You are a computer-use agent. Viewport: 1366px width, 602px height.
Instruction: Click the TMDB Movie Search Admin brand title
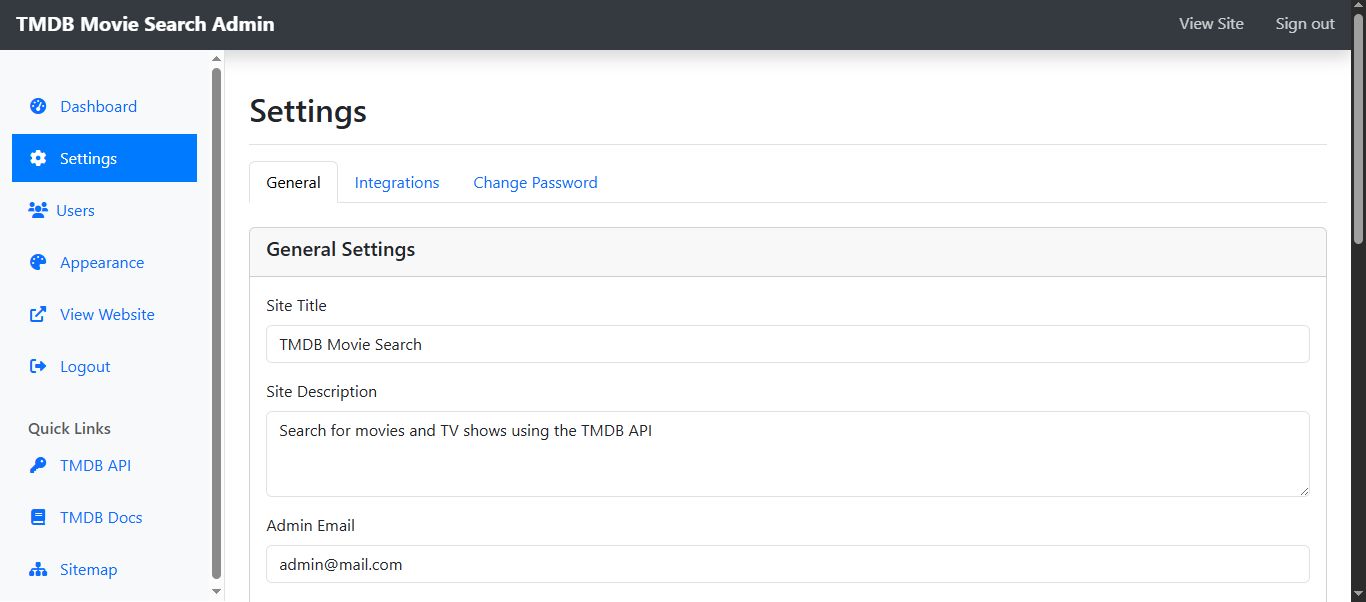pos(145,24)
